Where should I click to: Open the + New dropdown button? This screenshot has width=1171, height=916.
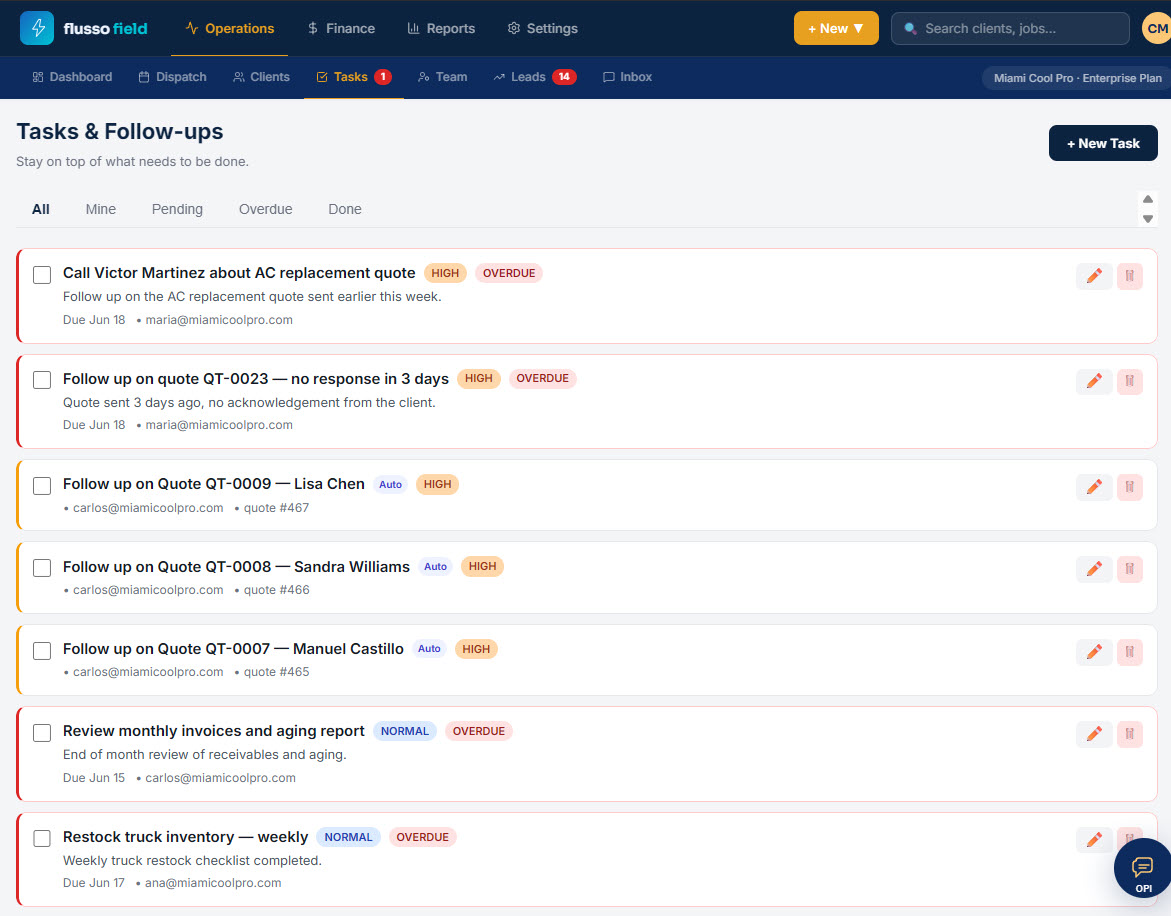[836, 28]
